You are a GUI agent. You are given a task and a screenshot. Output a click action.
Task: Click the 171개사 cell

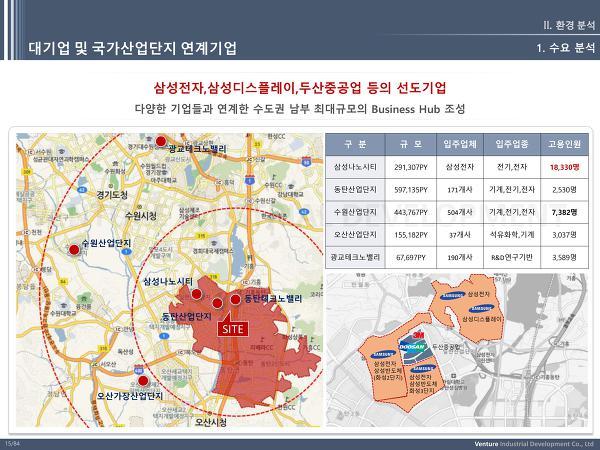coord(460,190)
